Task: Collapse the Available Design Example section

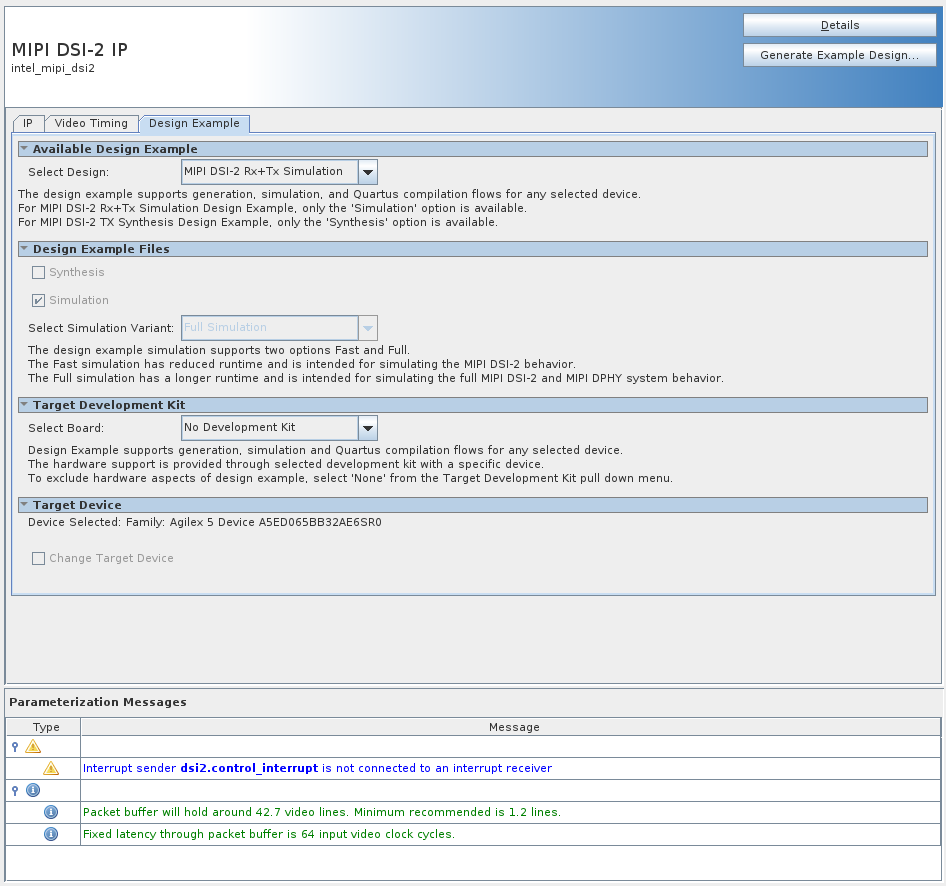Action: pos(24,148)
